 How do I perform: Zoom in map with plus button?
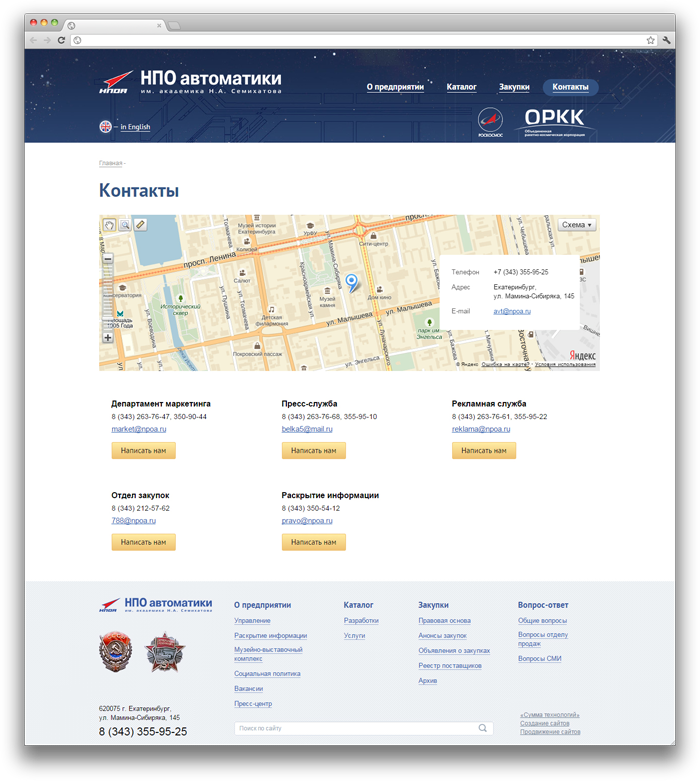tap(108, 337)
